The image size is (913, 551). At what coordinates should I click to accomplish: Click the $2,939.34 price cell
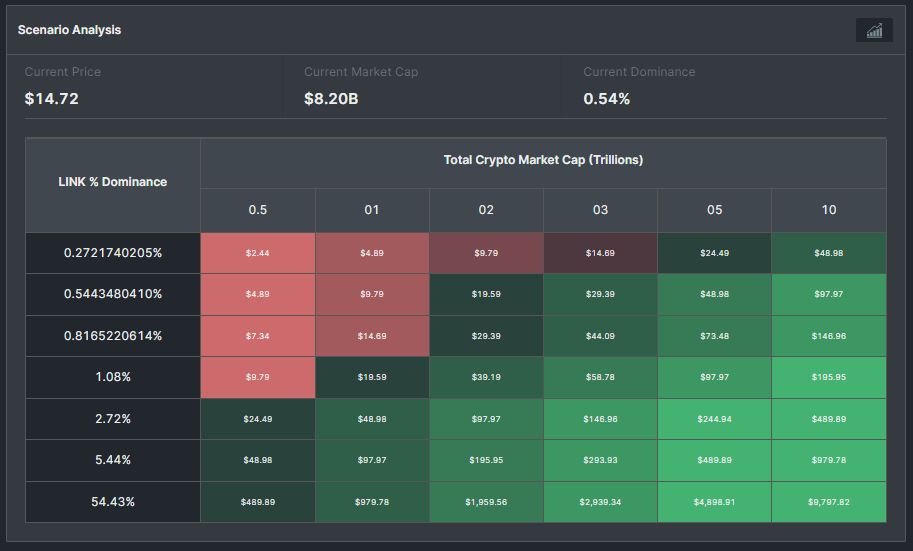(600, 502)
